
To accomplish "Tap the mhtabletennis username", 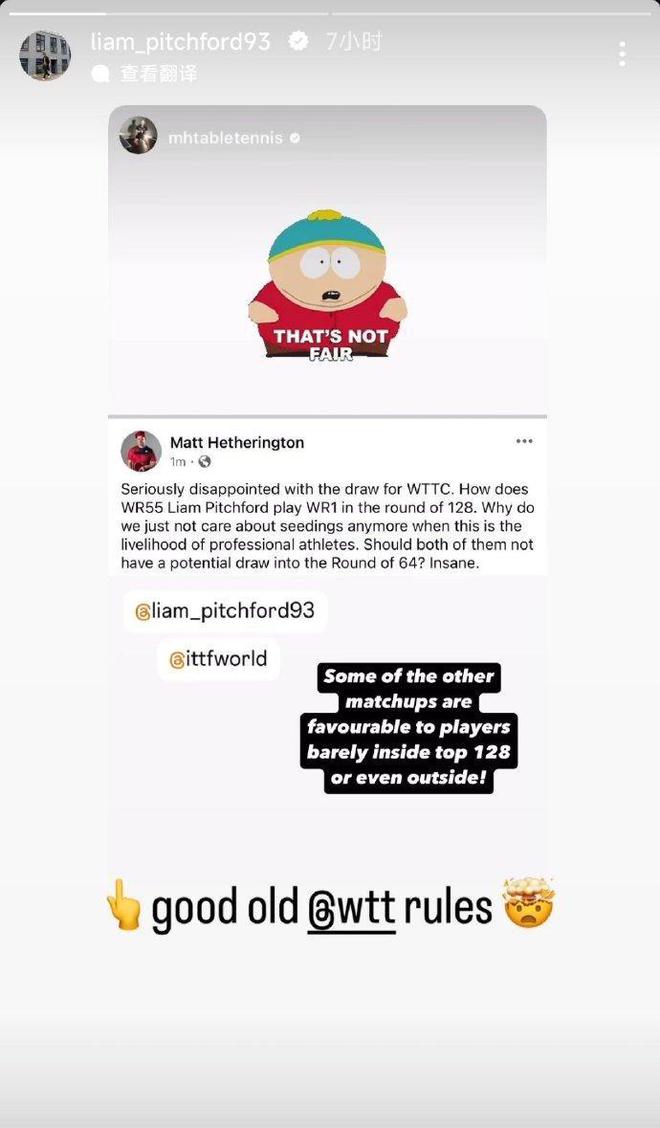I will pos(225,137).
